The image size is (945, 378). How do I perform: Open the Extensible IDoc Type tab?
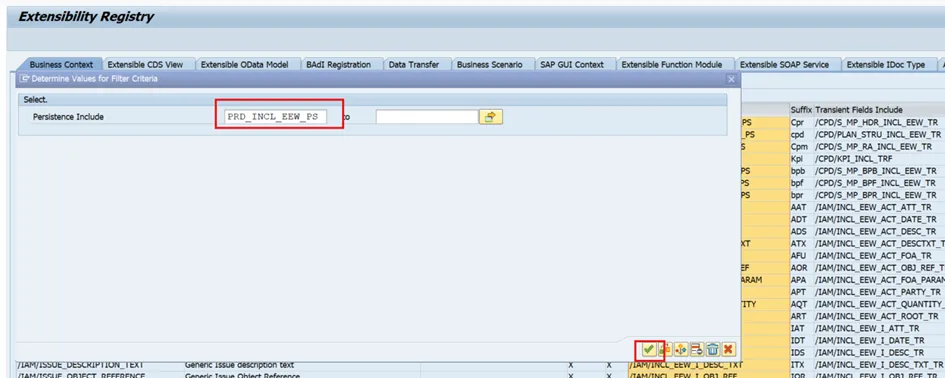click(x=885, y=65)
